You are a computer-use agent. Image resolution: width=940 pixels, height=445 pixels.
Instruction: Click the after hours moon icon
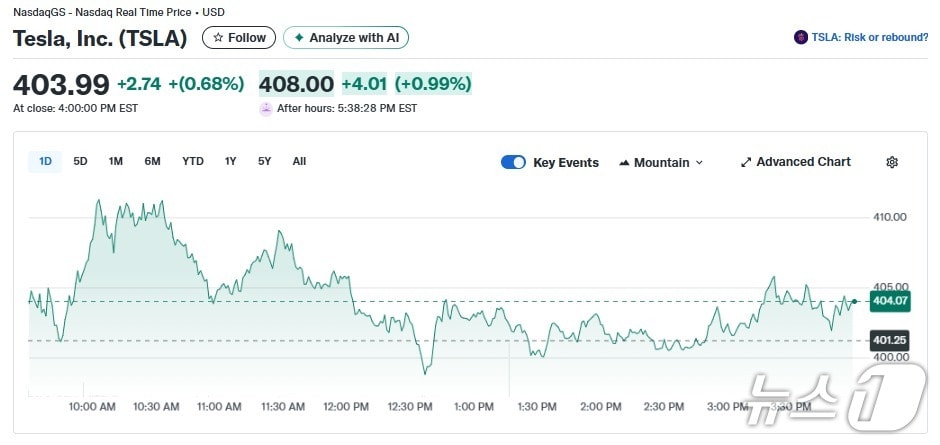coord(266,109)
